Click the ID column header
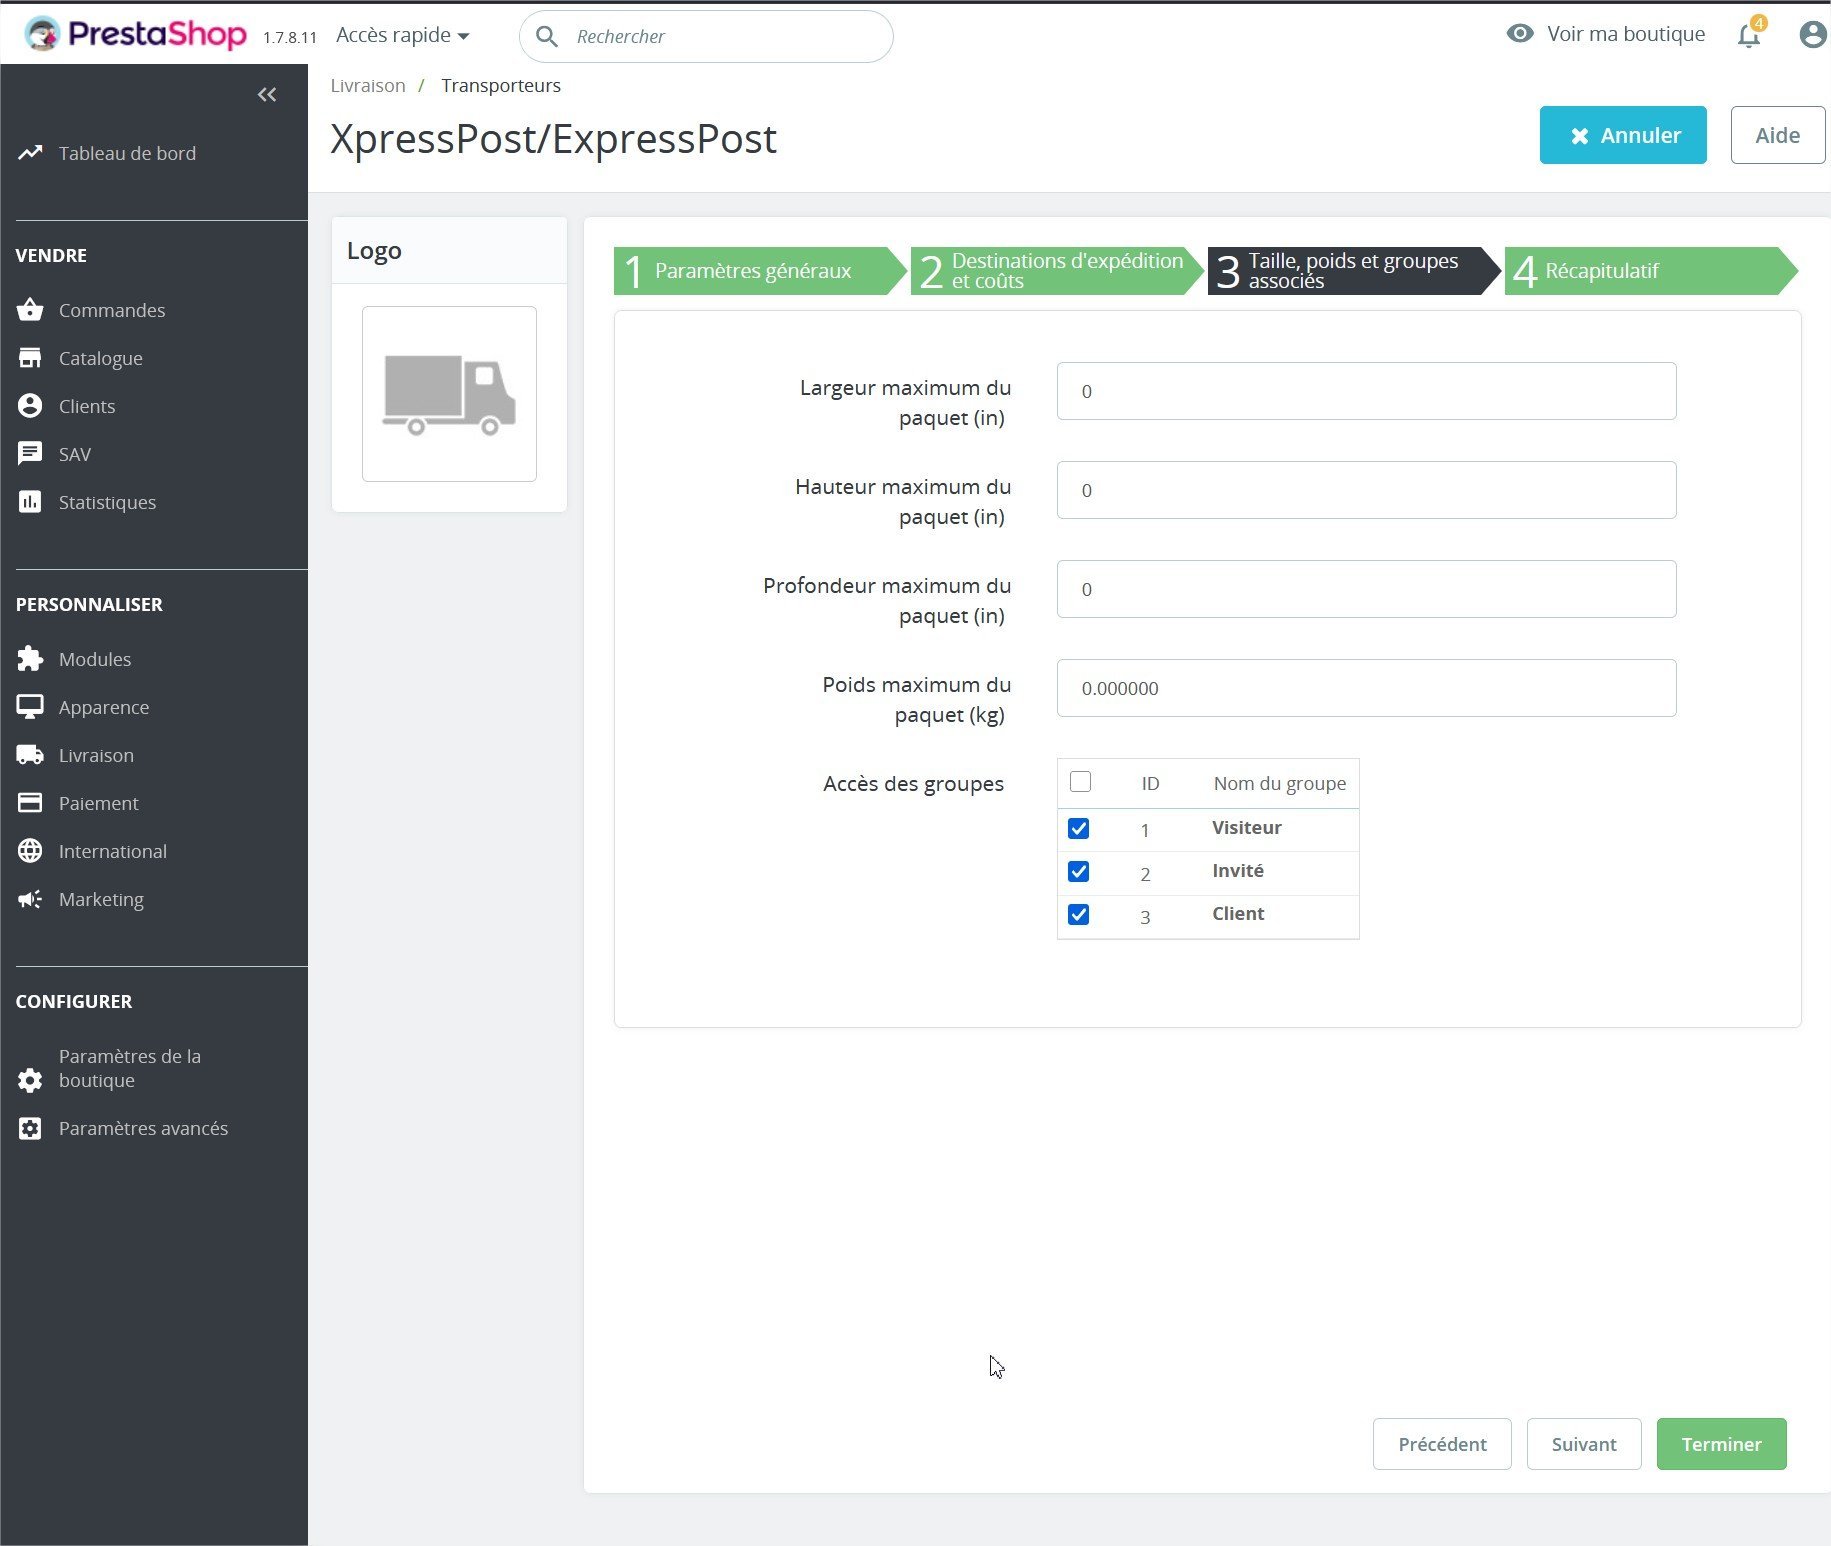 coord(1151,783)
